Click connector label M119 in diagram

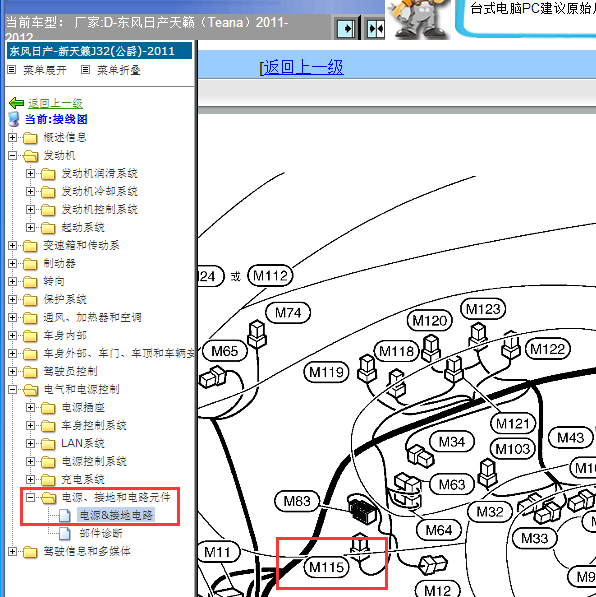(326, 372)
